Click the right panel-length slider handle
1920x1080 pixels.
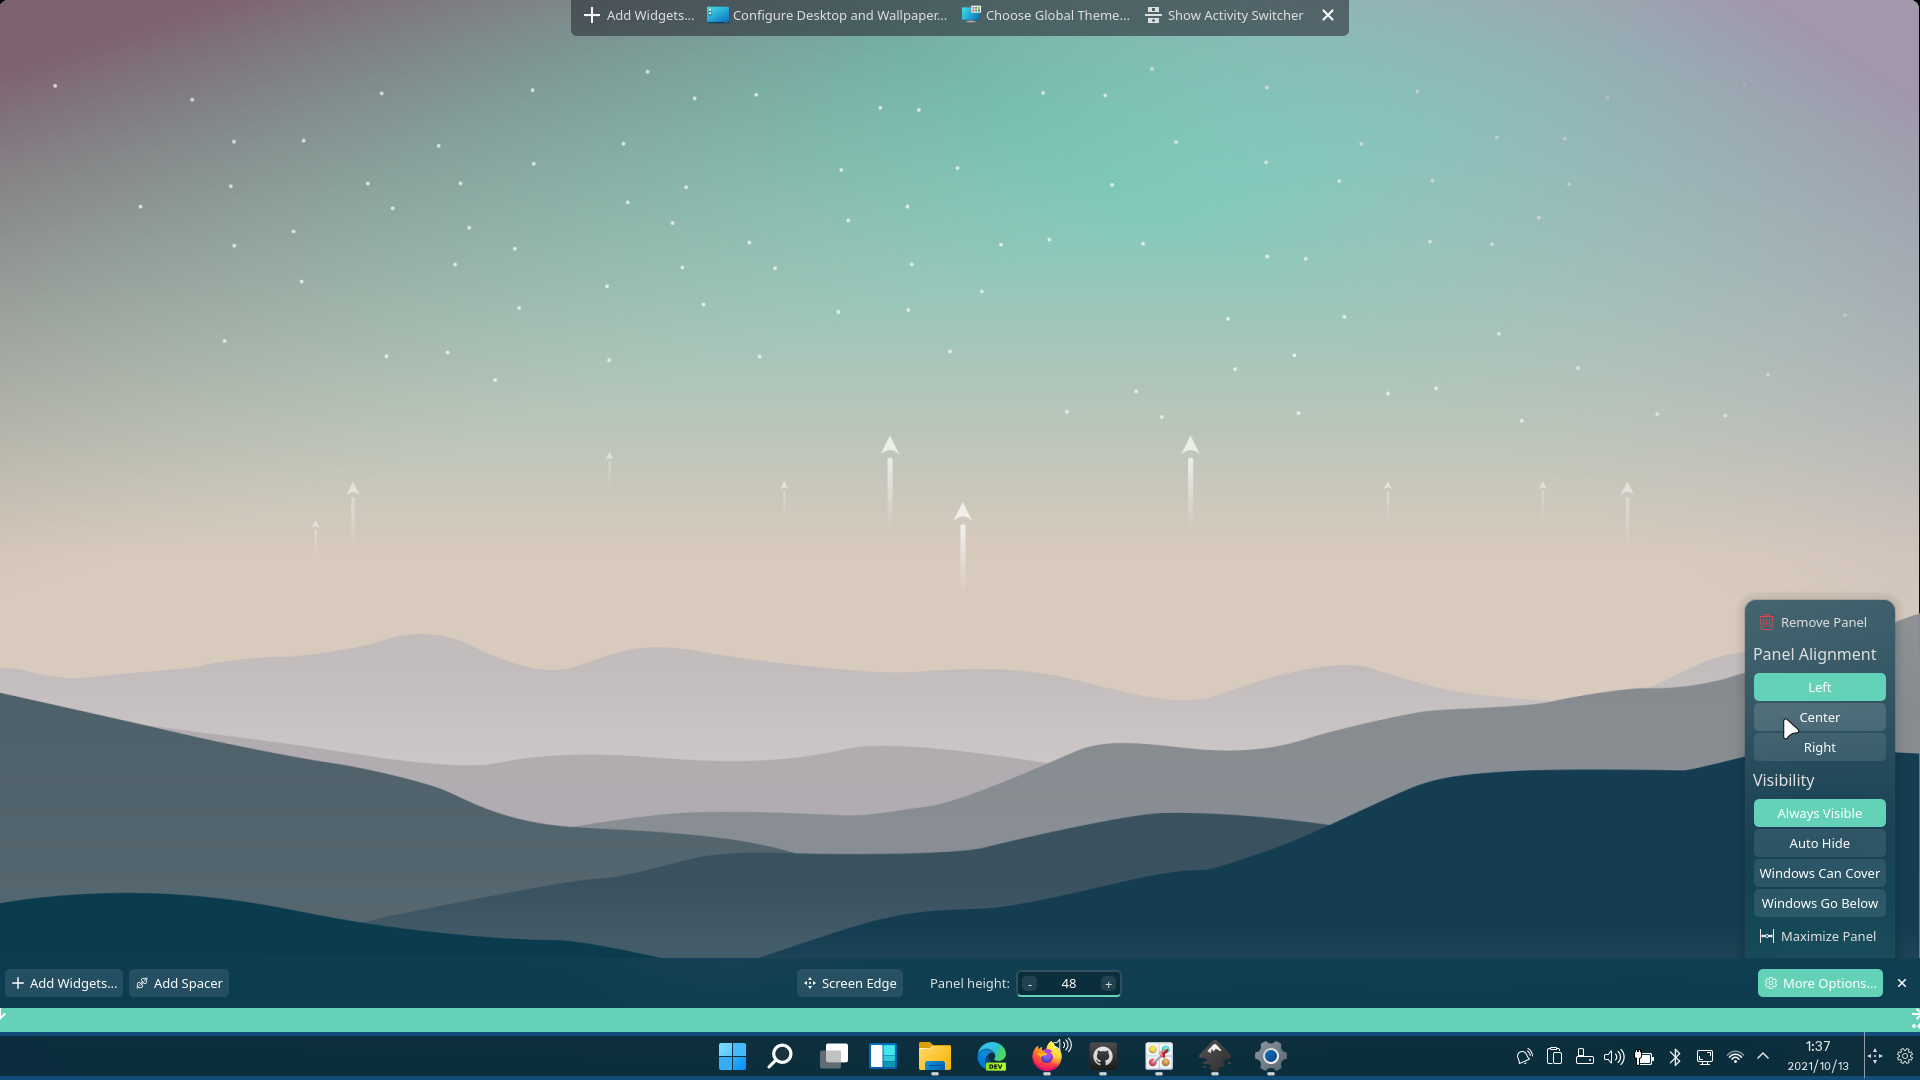pos(1915,1019)
